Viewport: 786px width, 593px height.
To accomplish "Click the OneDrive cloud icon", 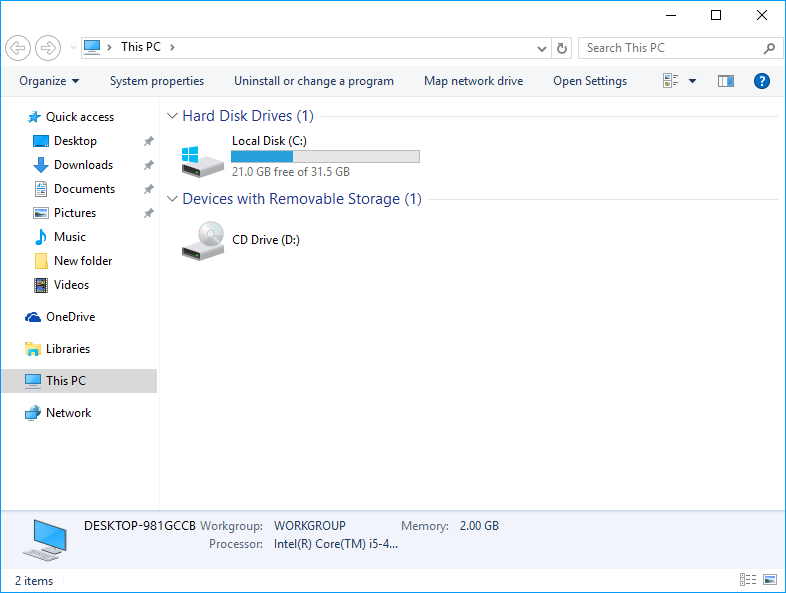I will [33, 317].
